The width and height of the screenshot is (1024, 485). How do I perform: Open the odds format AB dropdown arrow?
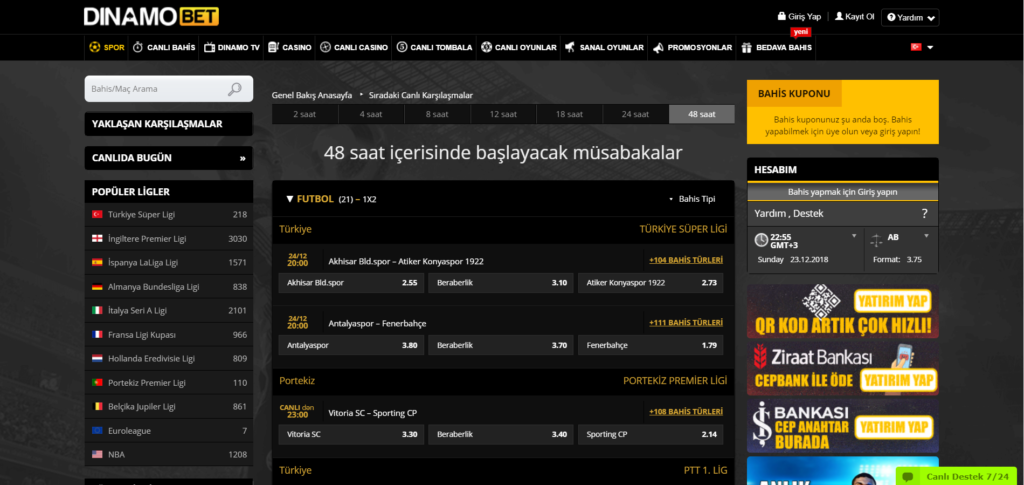pos(926,236)
